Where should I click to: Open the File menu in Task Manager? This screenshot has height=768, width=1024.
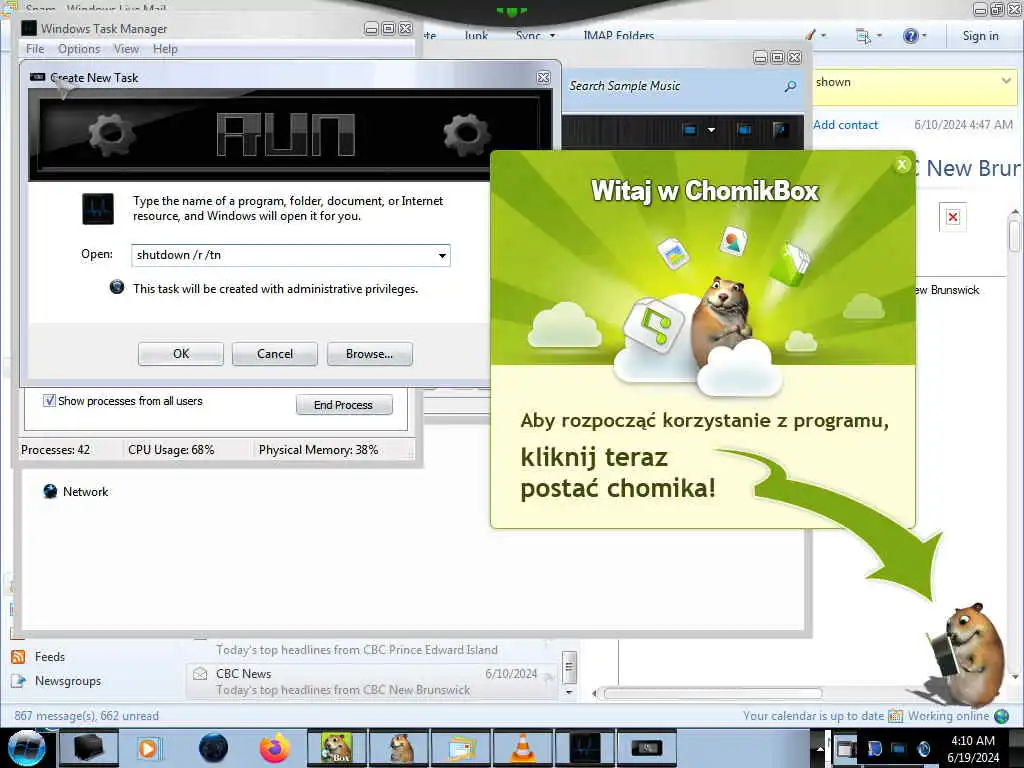35,49
